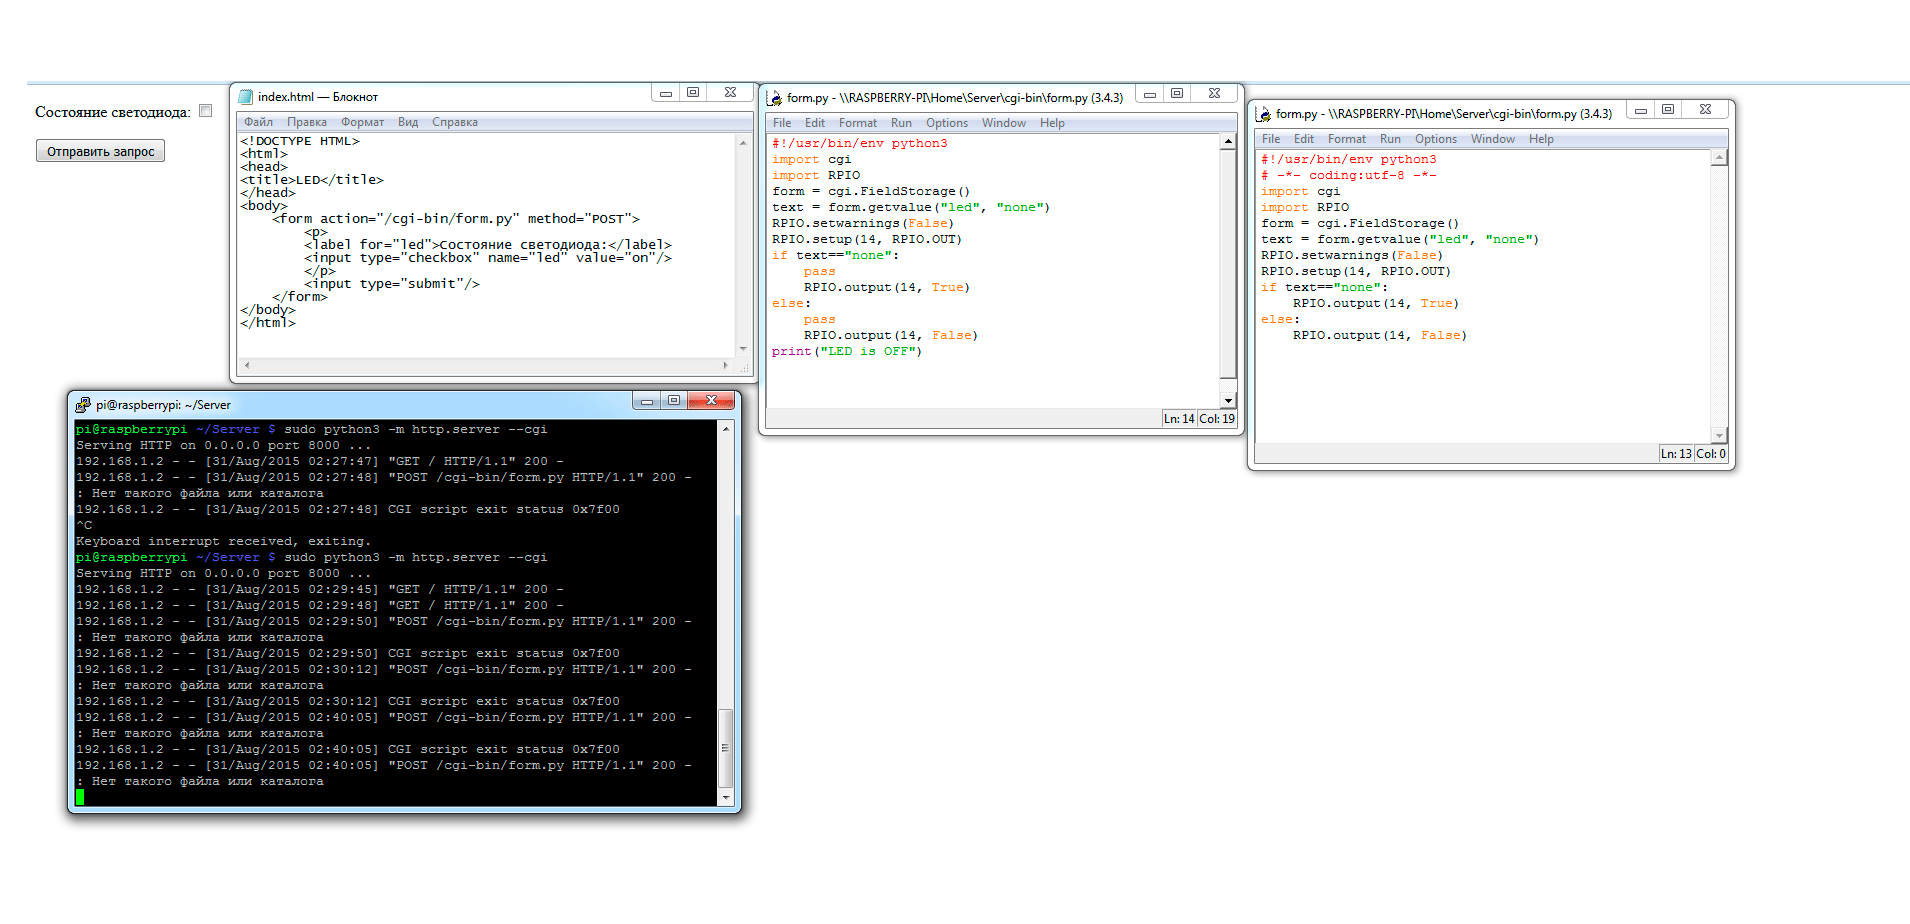The image size is (1910, 924).
Task: Open Help menu in right form.py window
Action: point(1541,139)
